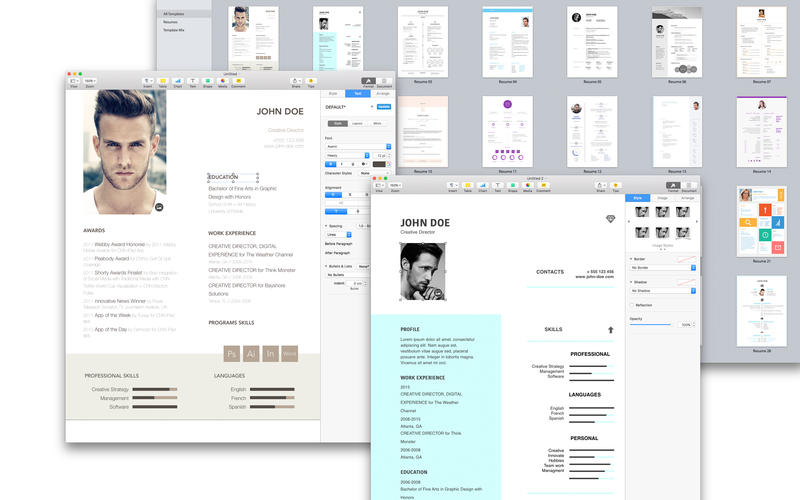800x500 pixels.
Task: Click Share icon in Untitled 2 toolbar
Action: [601, 185]
